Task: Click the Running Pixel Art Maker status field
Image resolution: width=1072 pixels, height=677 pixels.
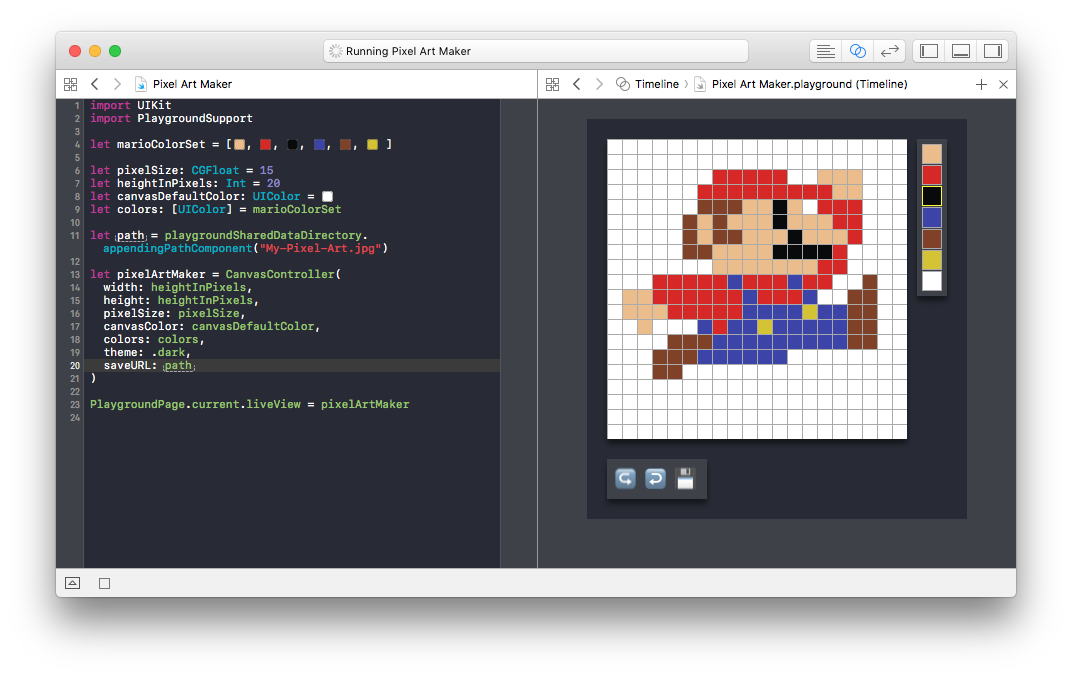Action: click(535, 51)
